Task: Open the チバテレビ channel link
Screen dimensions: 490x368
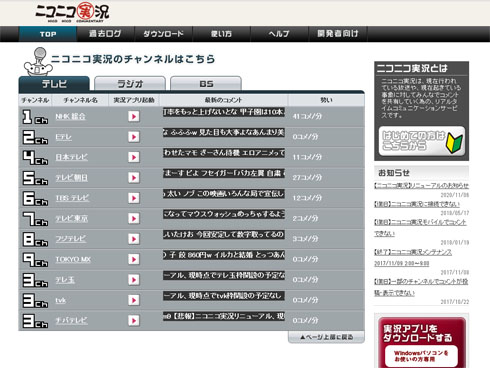Action: point(72,320)
